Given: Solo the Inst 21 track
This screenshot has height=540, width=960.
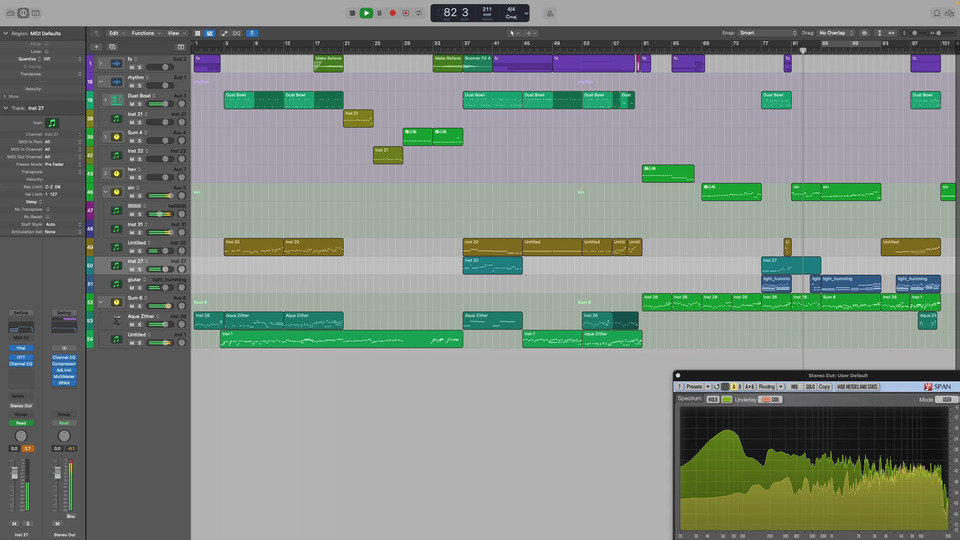Looking at the screenshot, I should pyautogui.click(x=140, y=122).
